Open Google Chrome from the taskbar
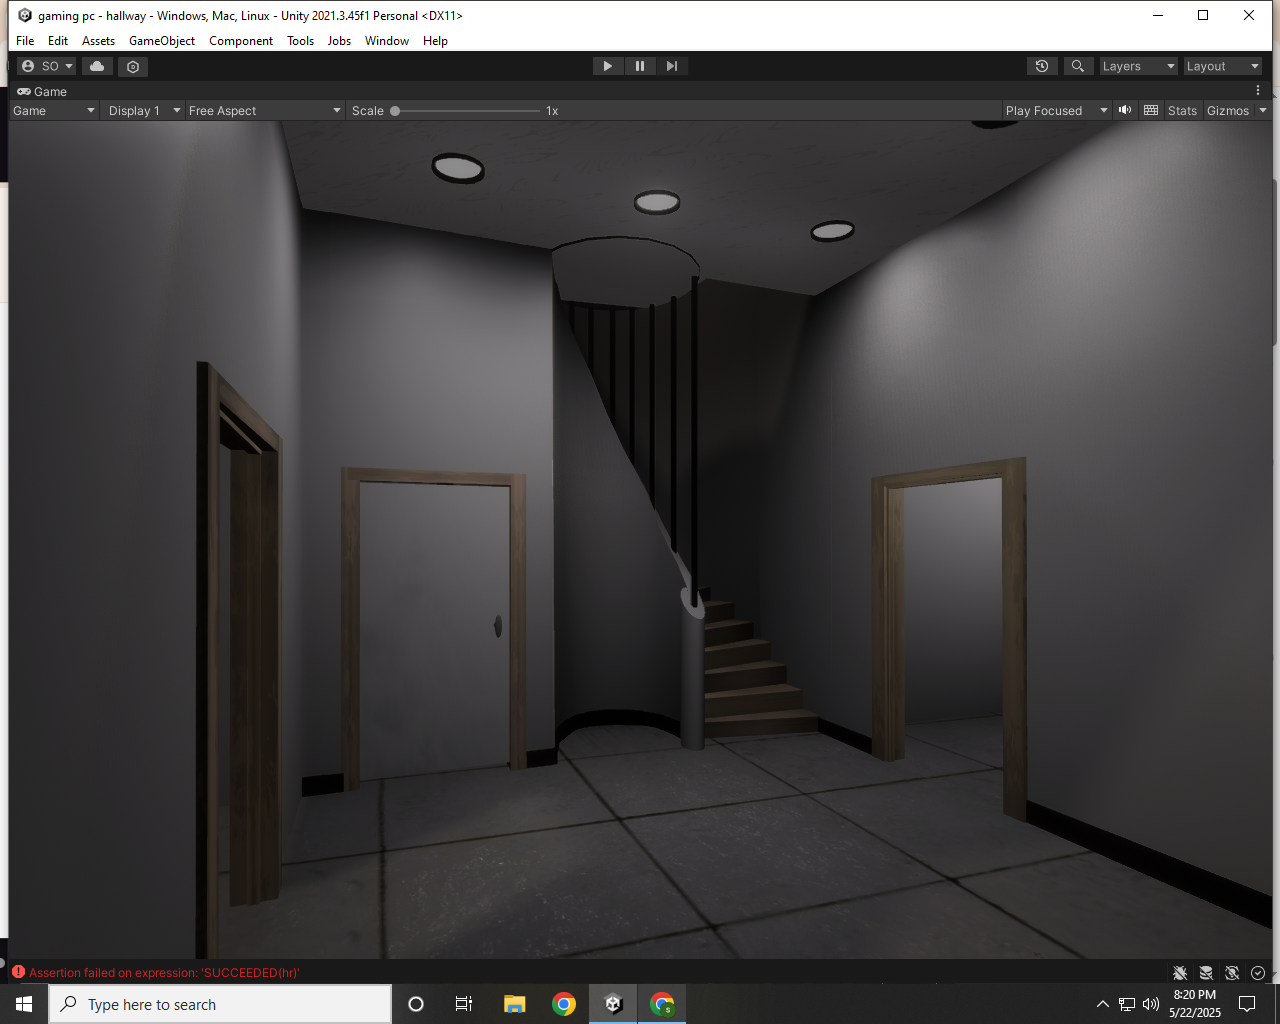The image size is (1280, 1024). (x=564, y=1004)
